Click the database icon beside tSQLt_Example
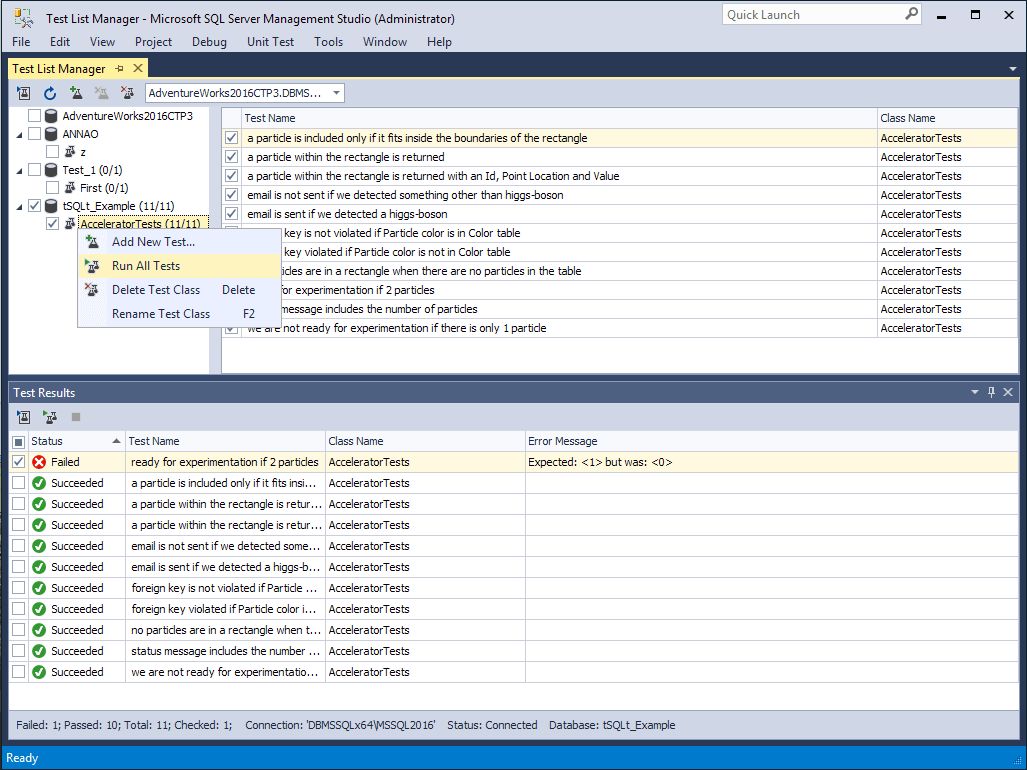 click(x=51, y=206)
